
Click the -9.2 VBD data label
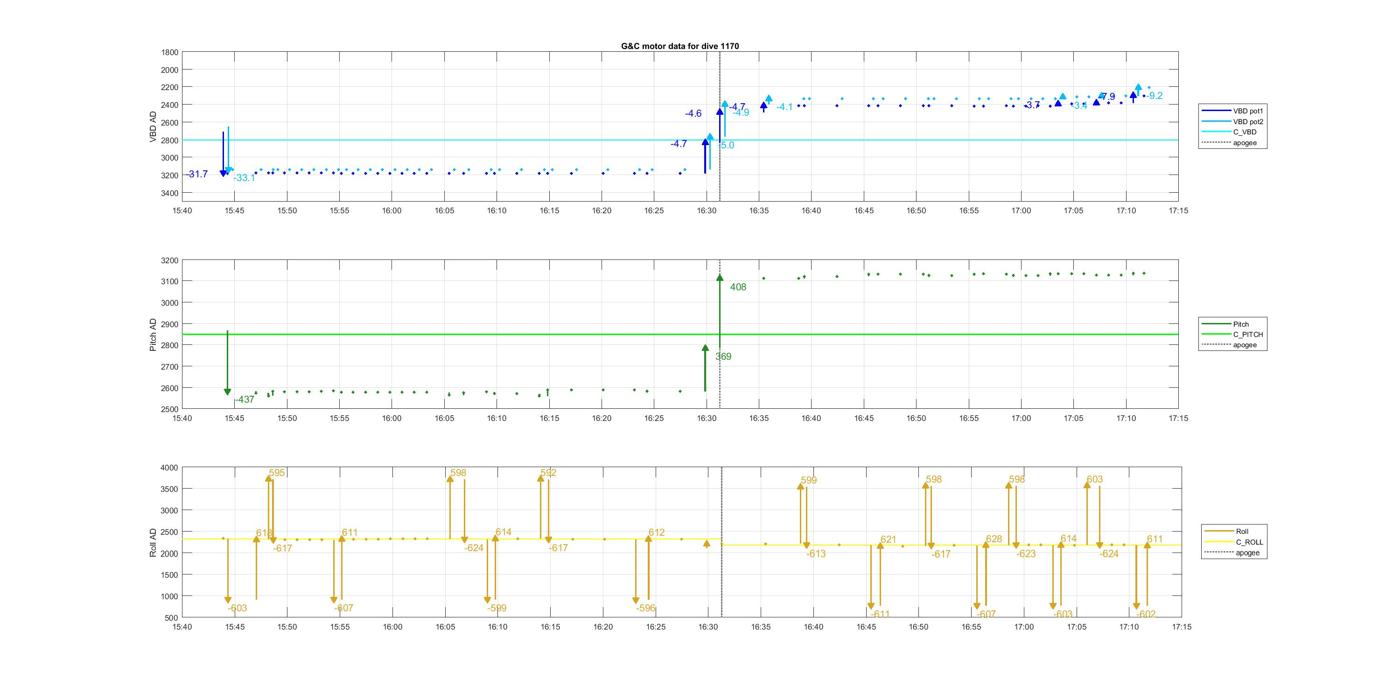[x=1154, y=96]
